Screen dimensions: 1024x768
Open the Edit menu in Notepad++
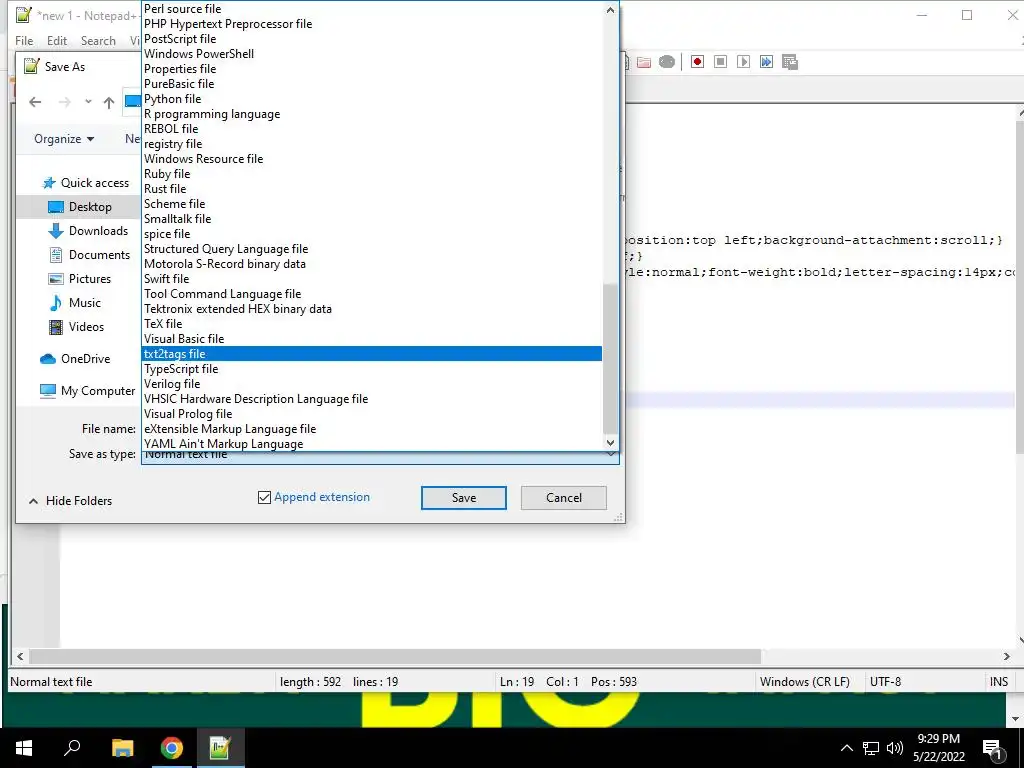(57, 40)
